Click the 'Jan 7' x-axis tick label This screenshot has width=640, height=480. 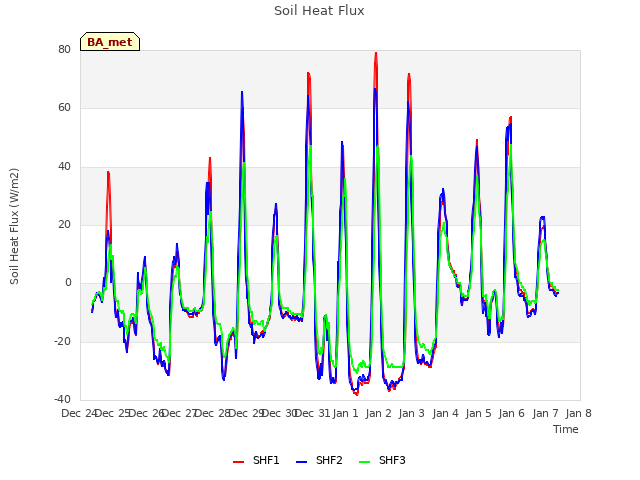point(545,413)
